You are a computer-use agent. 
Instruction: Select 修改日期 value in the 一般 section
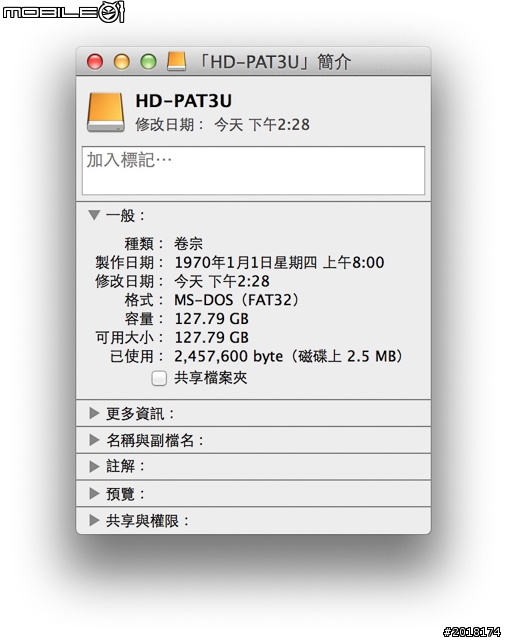222,281
